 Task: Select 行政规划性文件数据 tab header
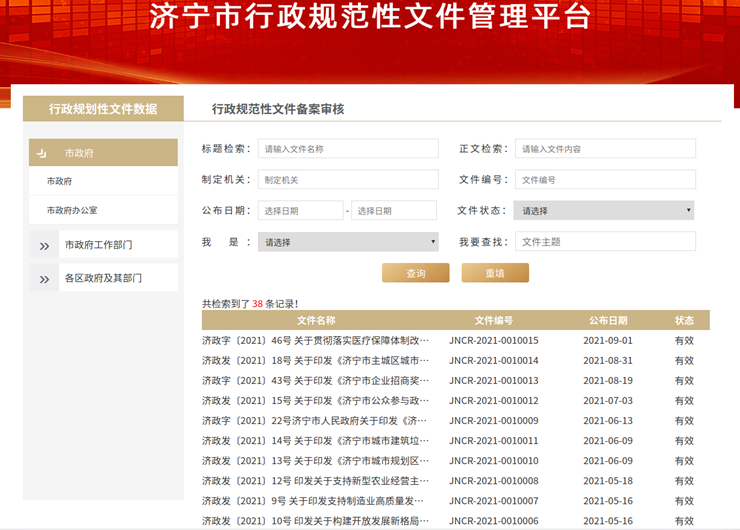pos(103,109)
